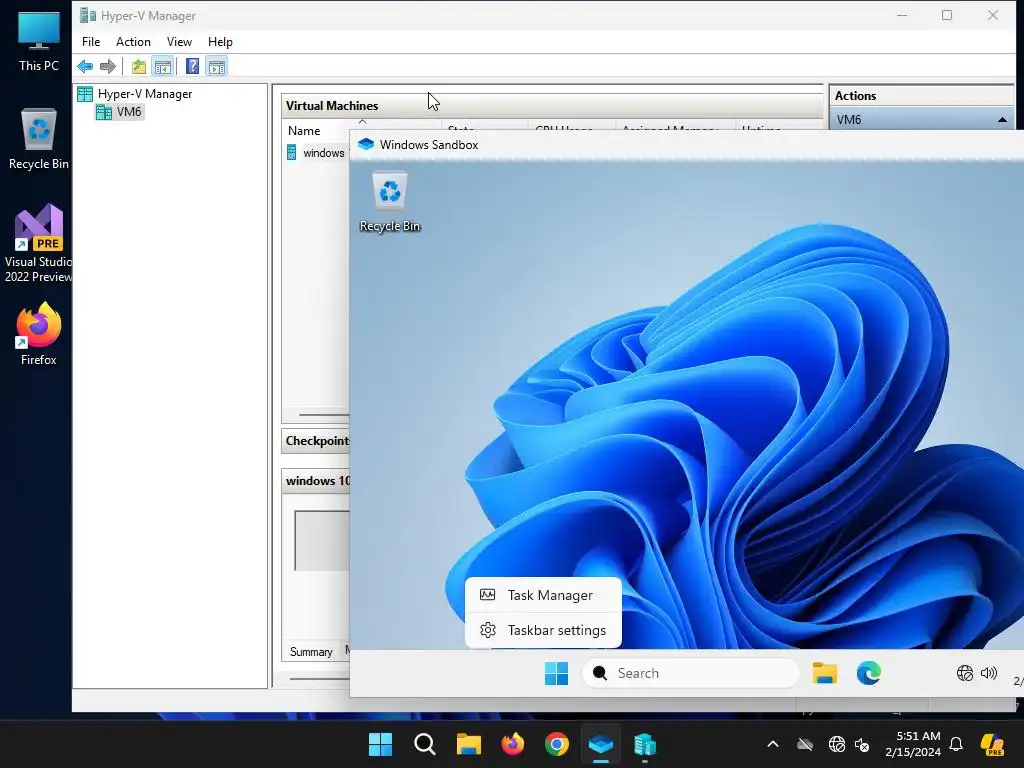
Task: Open the File menu in Hyper-V Manager
Action: [x=91, y=42]
